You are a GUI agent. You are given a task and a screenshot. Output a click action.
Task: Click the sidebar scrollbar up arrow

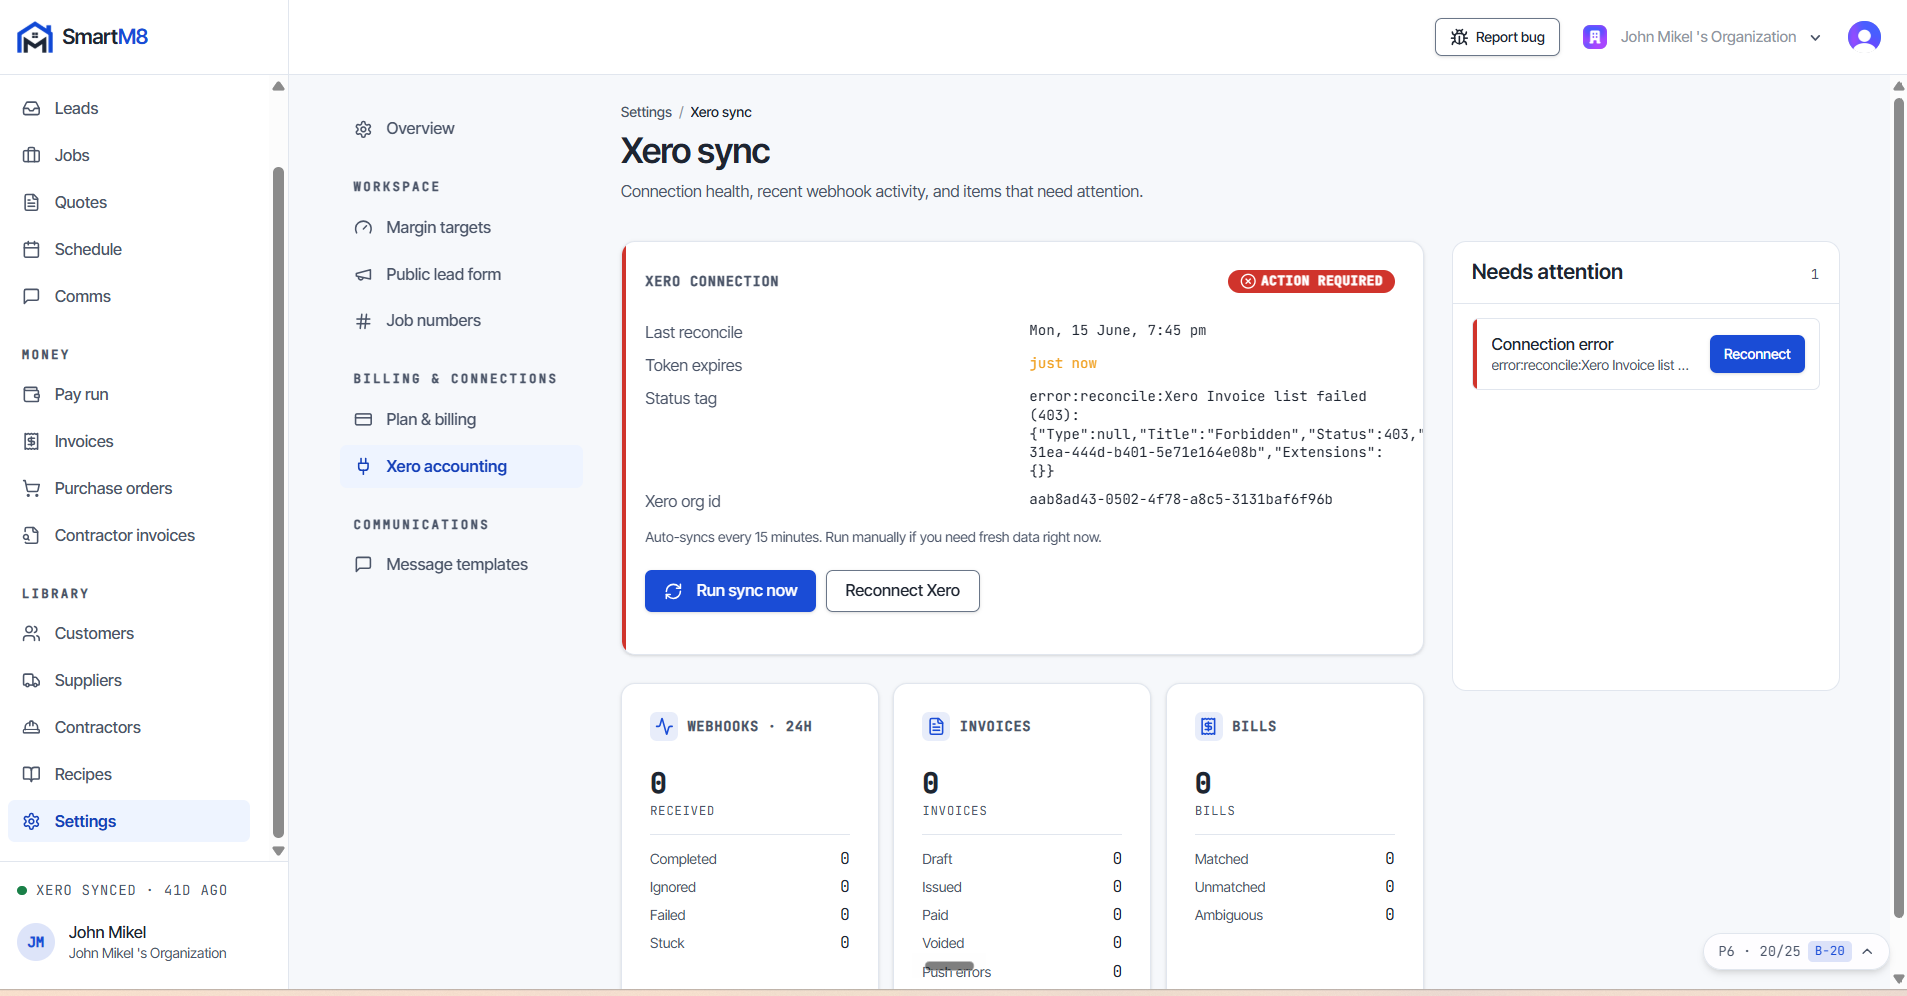click(x=279, y=87)
